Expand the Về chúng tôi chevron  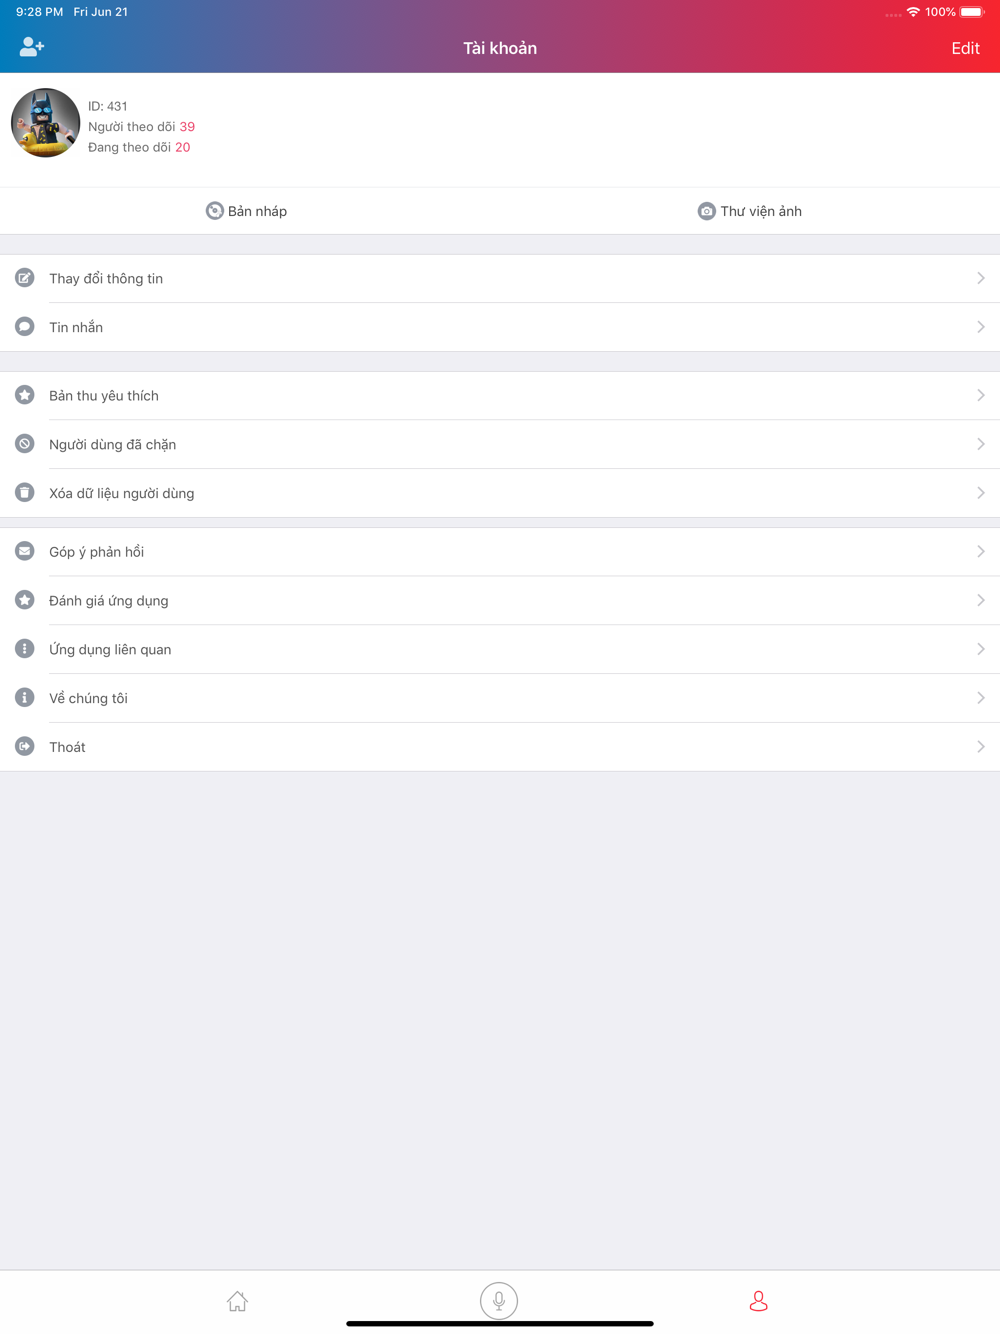[981, 698]
